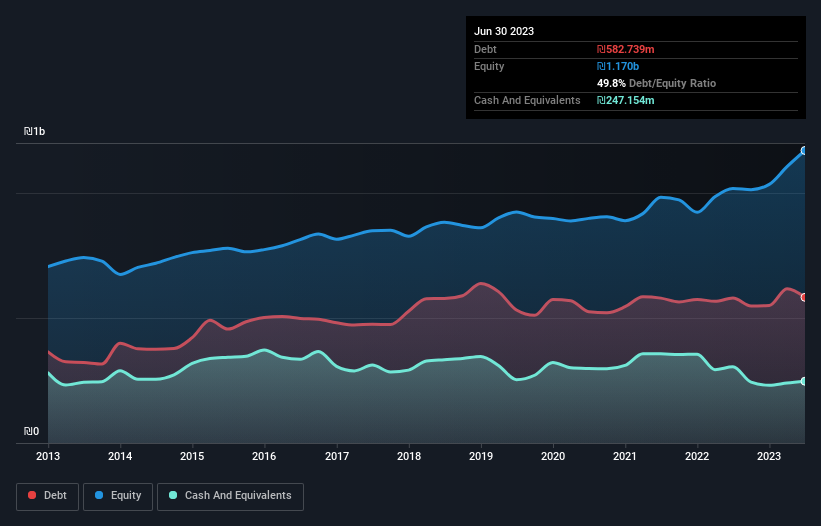
Task: Click the 2020 x-axis label
Action: pos(553,456)
